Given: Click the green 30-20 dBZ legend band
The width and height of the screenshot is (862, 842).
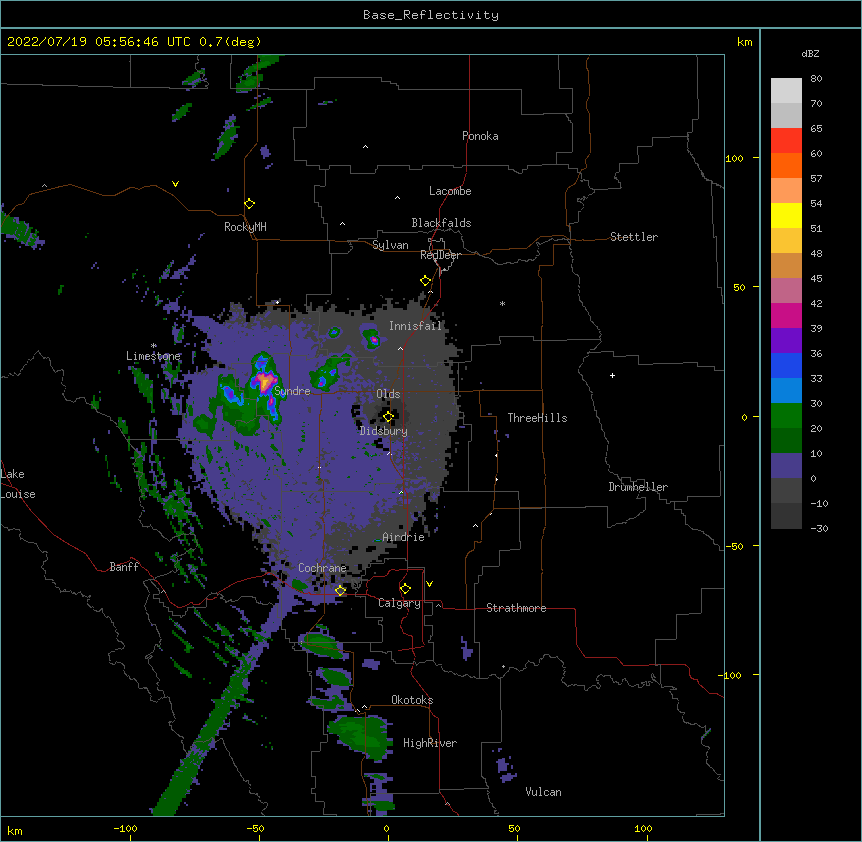Looking at the screenshot, I should point(786,416).
